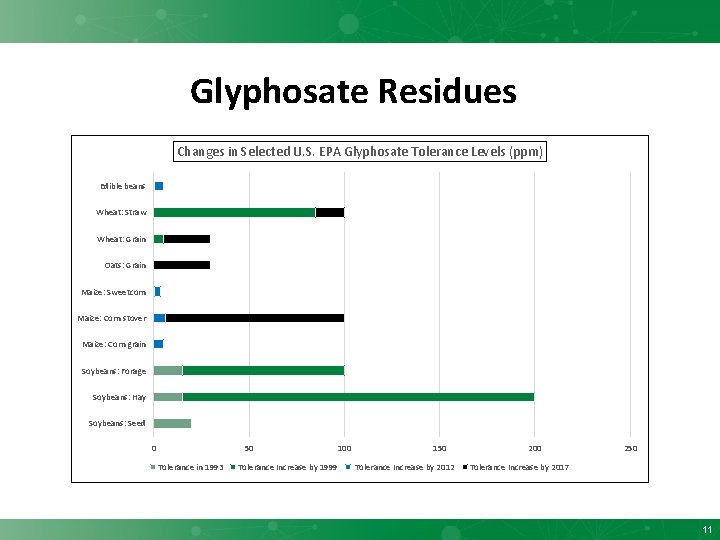The height and width of the screenshot is (540, 720).
Task: Select the grey-green segment of the Soybeans: Hay bar
Action: (x=168, y=397)
